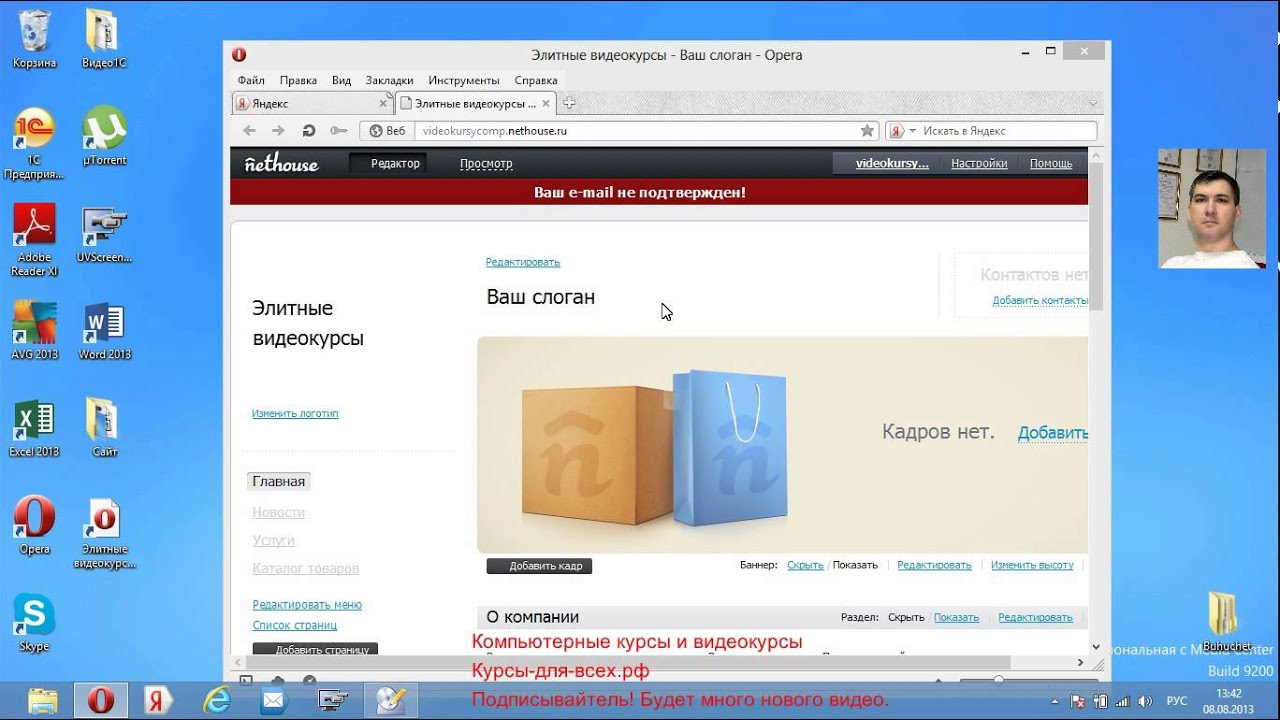
Task: Reload the page with the refresh icon
Action: coord(309,130)
